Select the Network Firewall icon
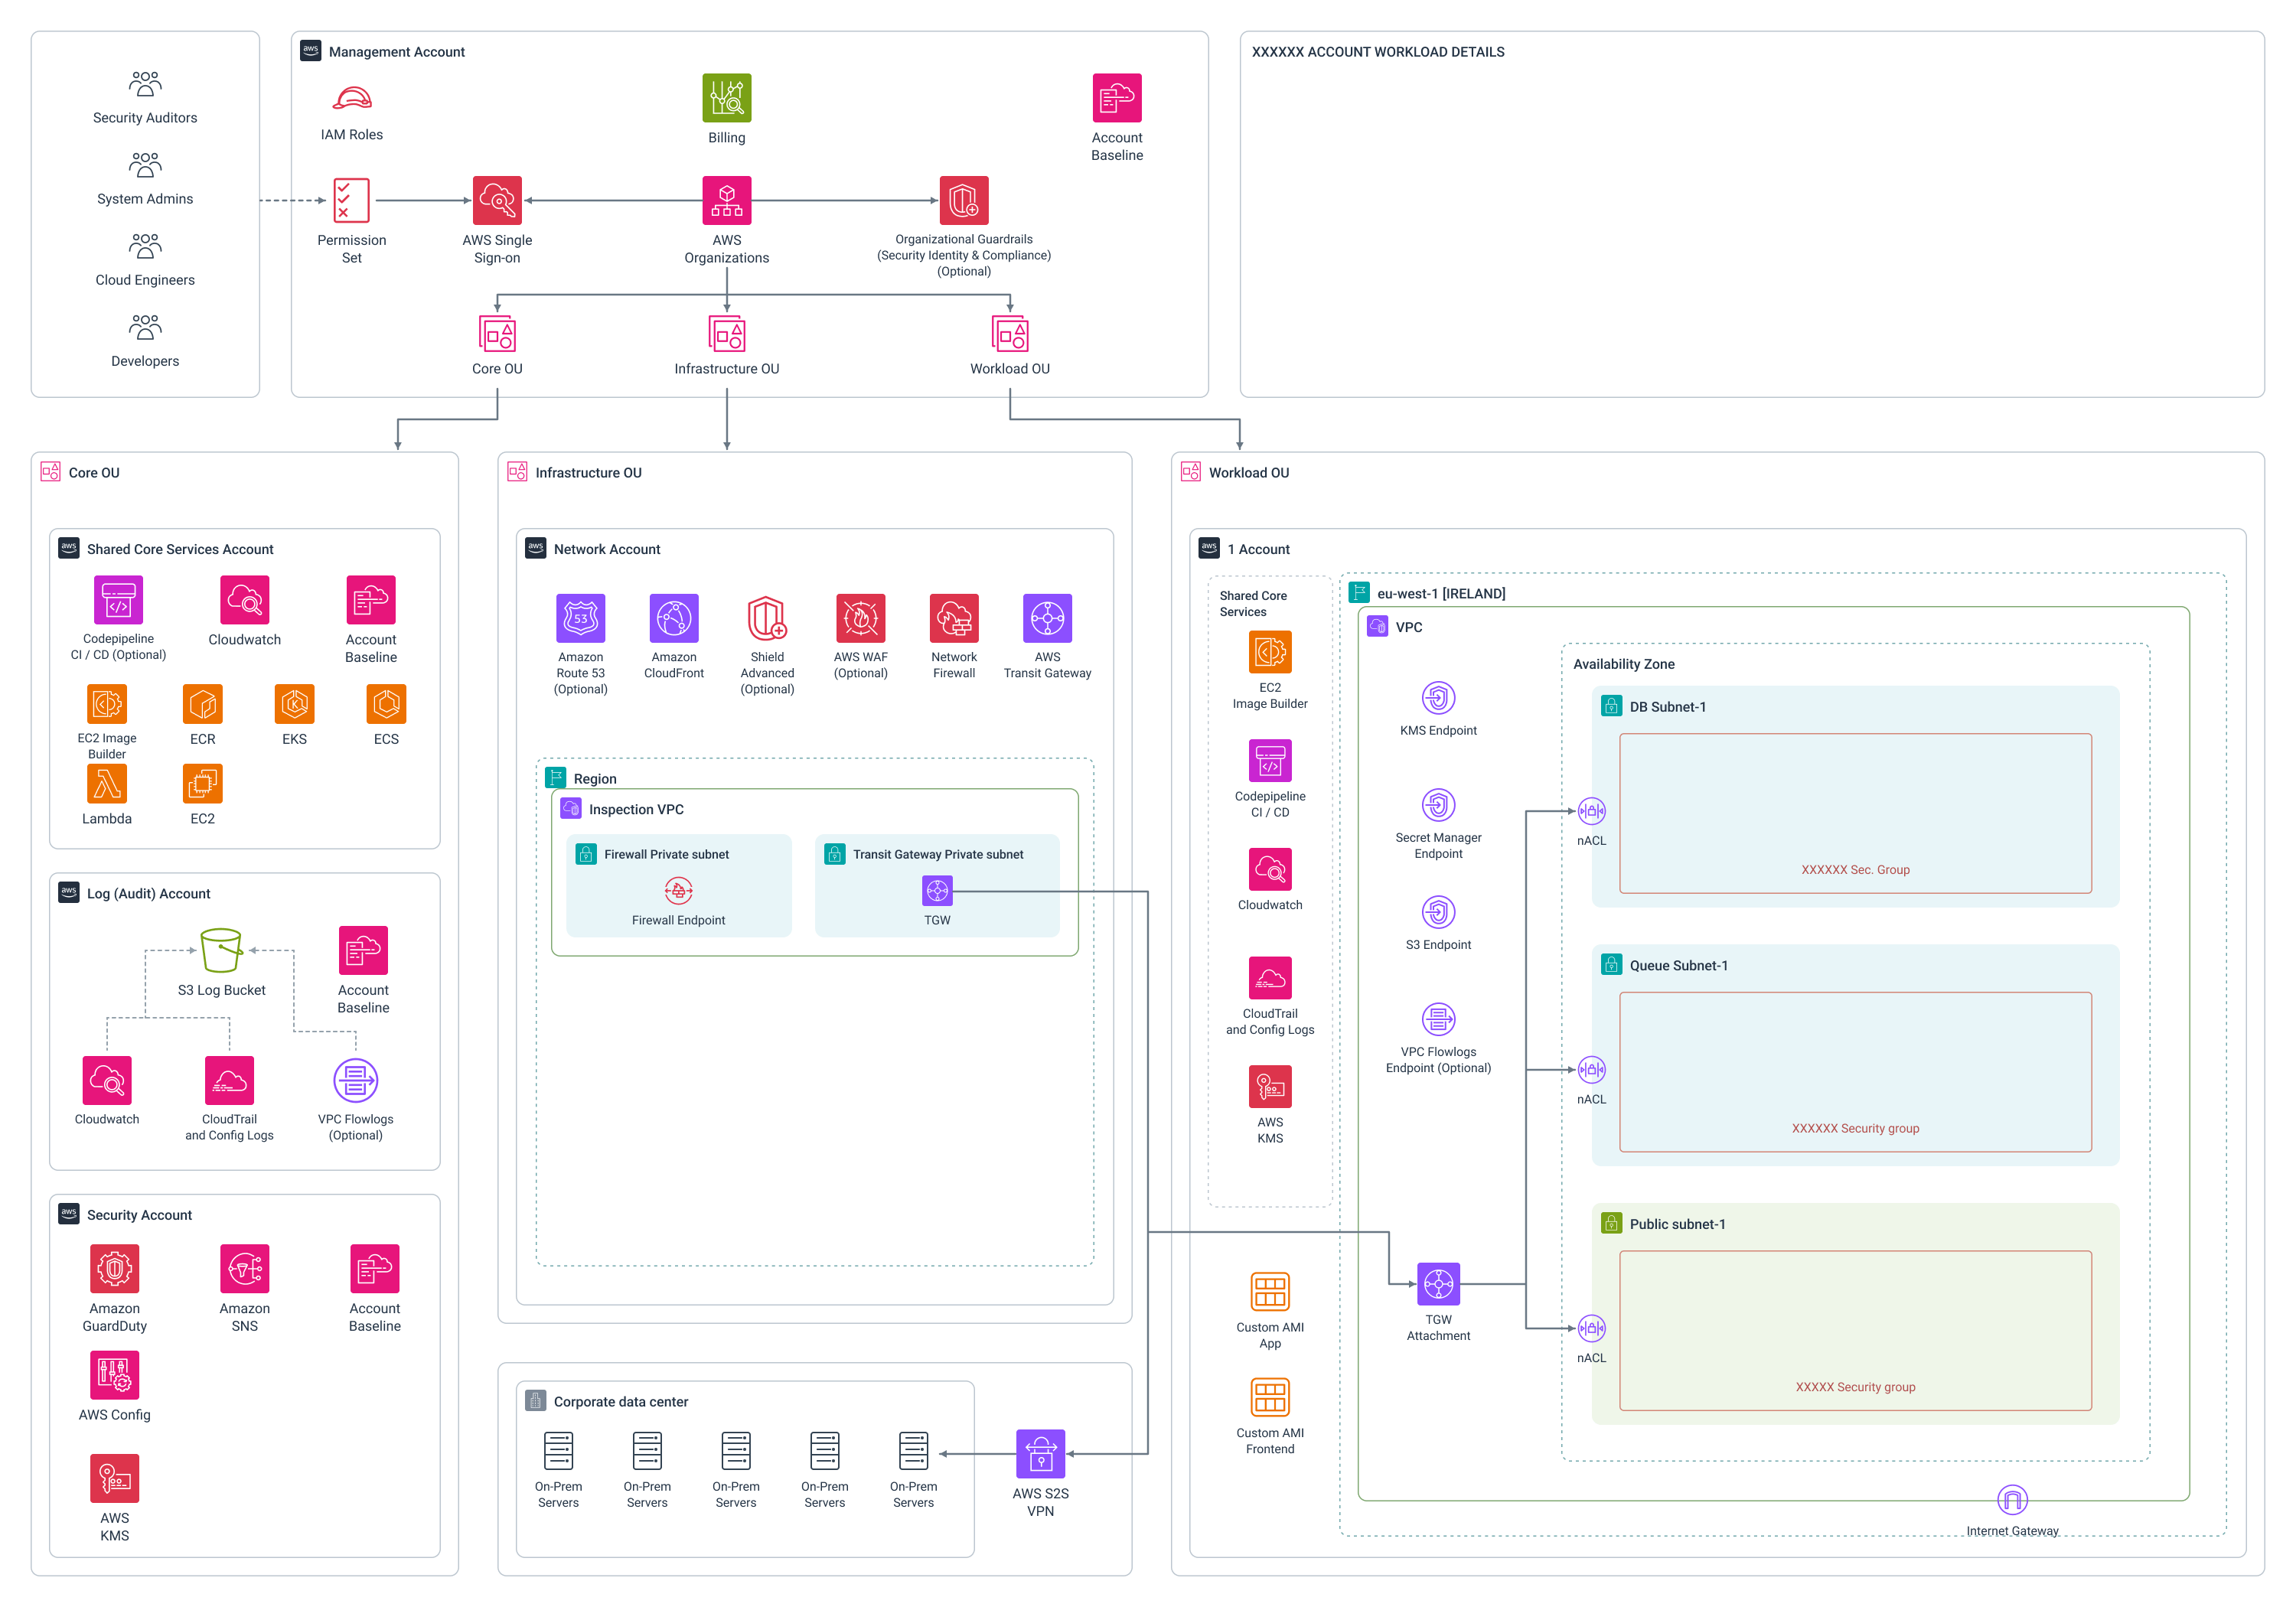The width and height of the screenshot is (2296, 1607). click(954, 618)
